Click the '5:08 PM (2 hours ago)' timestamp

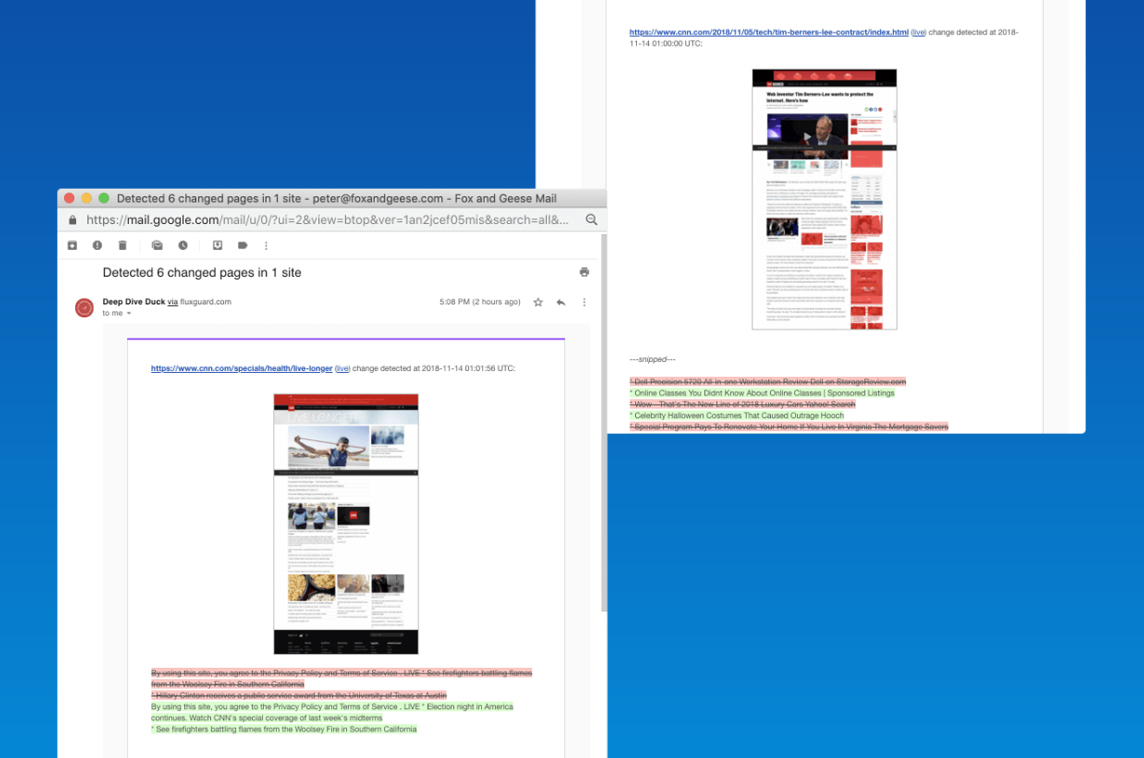[x=480, y=302]
